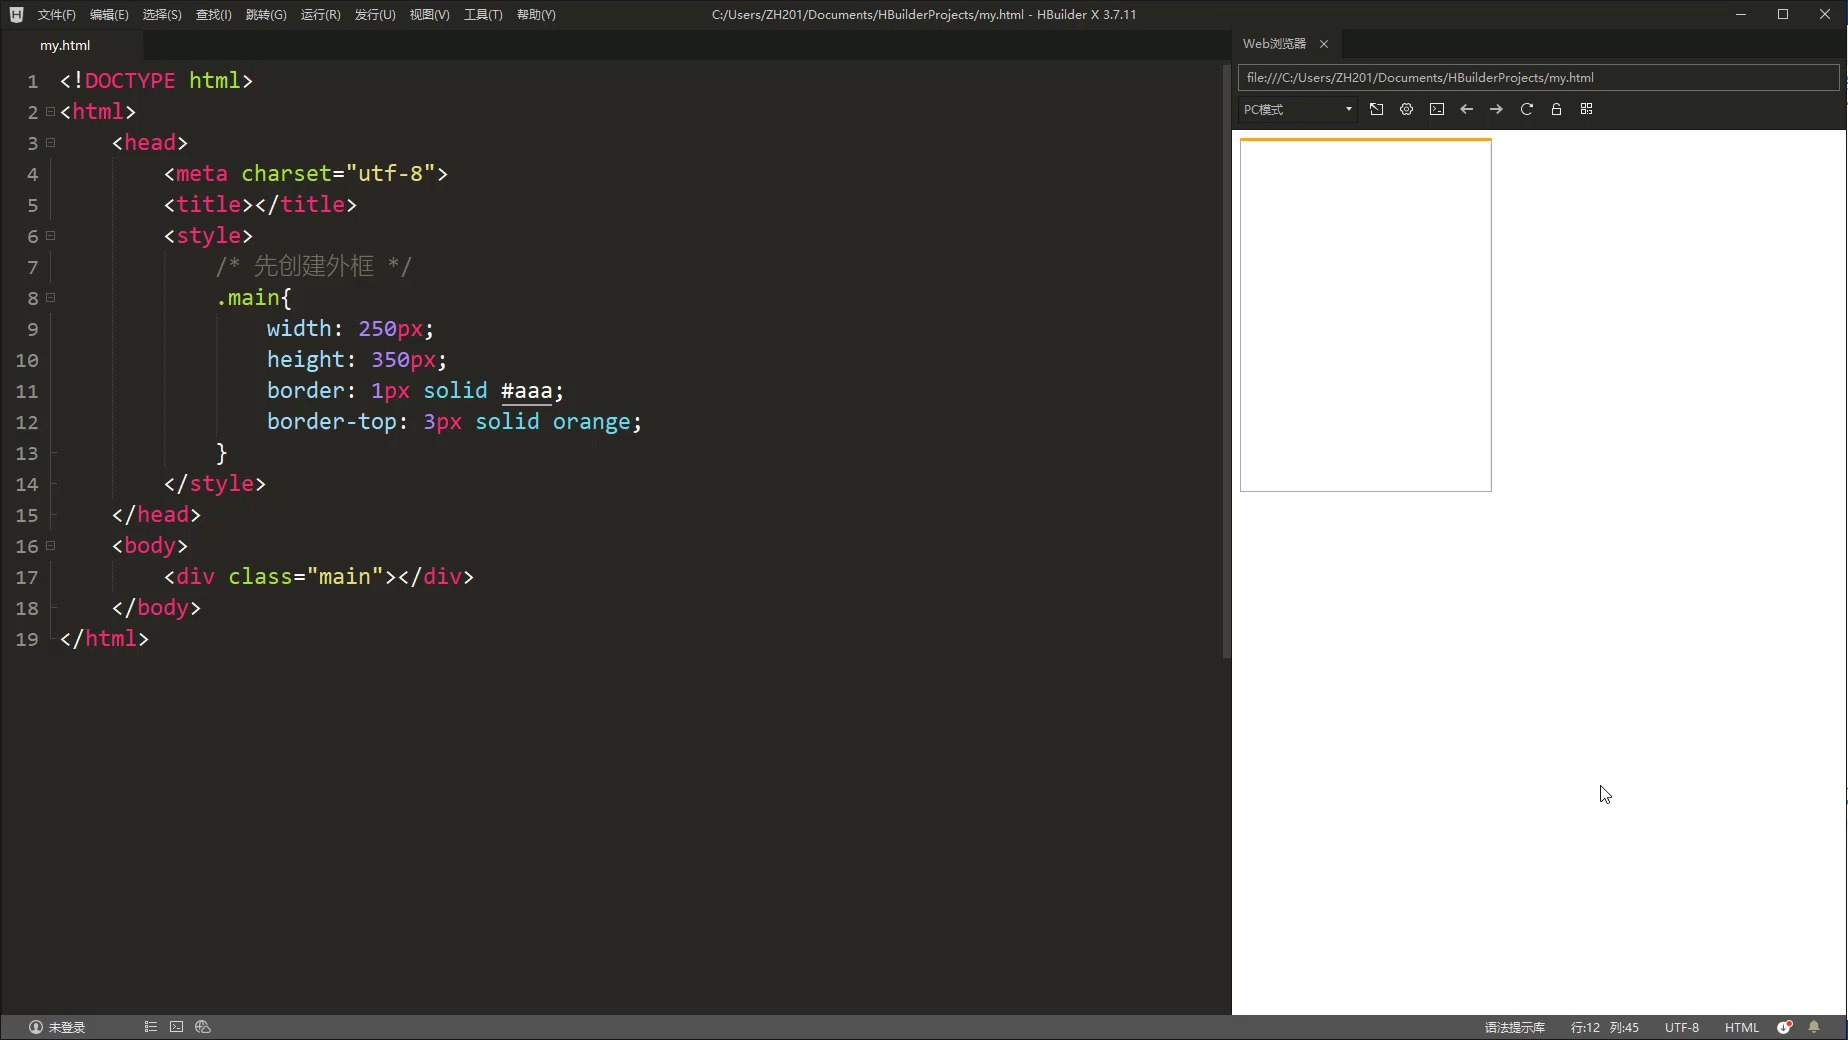
Task: Change the UTF-8 file encoding
Action: click(1682, 1027)
